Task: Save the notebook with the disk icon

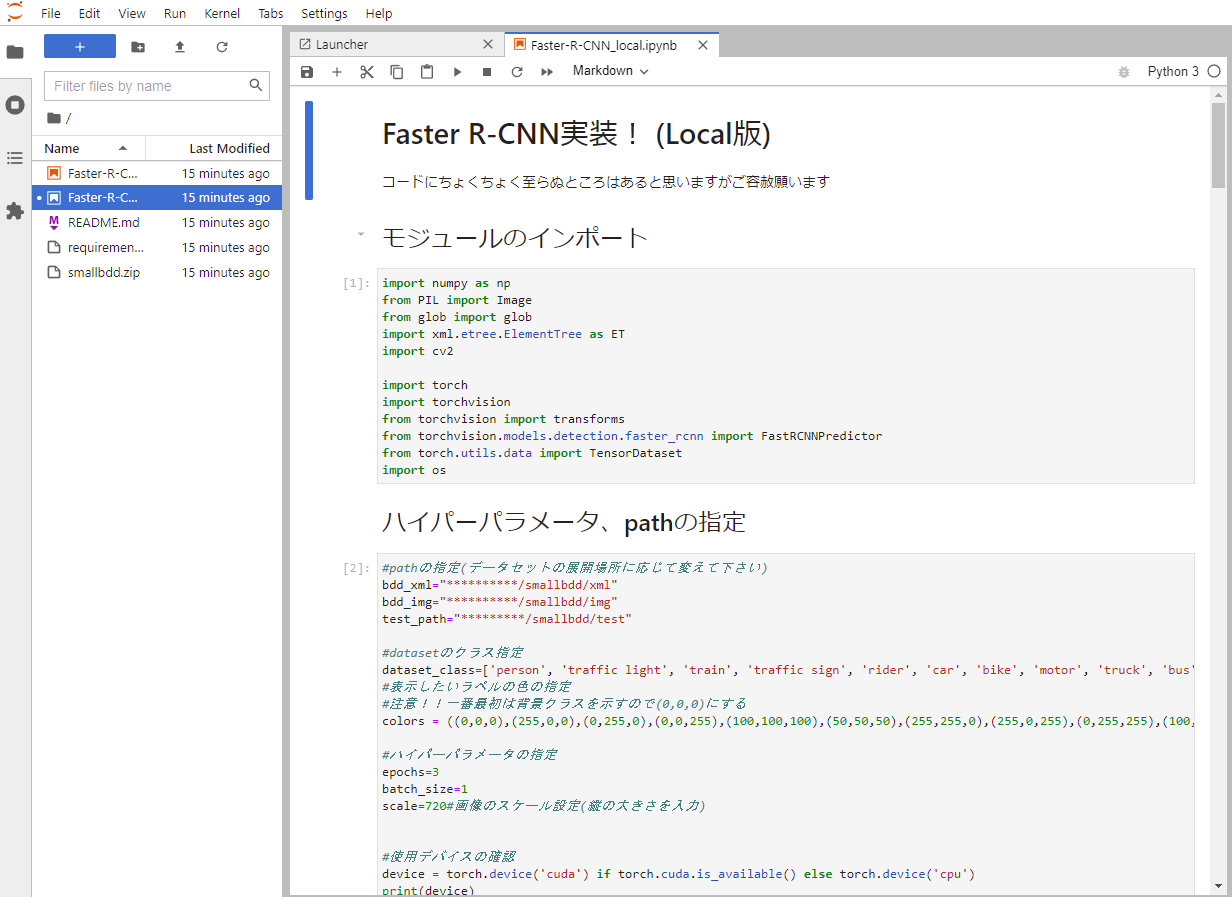Action: pyautogui.click(x=307, y=72)
